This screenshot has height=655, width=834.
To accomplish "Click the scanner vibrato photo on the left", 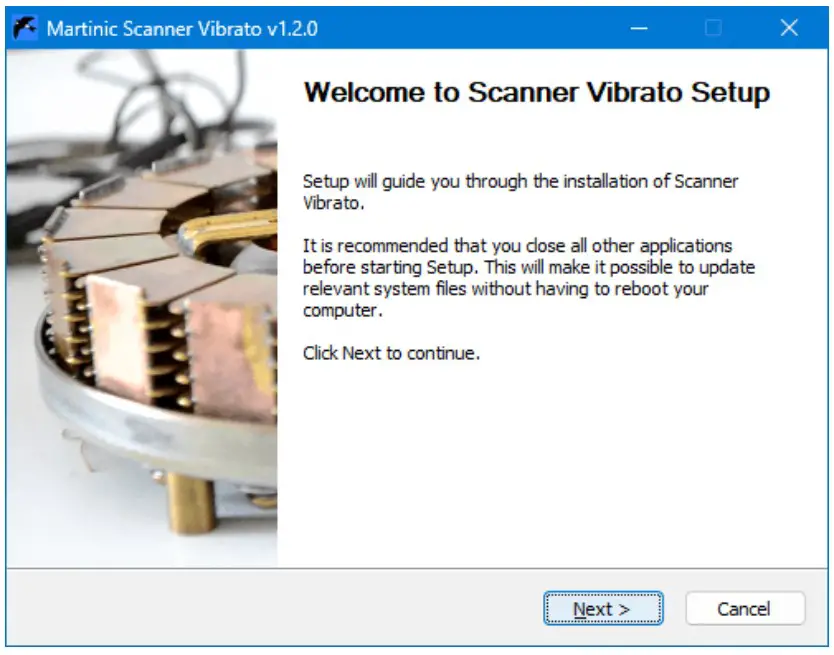I will point(141,310).
